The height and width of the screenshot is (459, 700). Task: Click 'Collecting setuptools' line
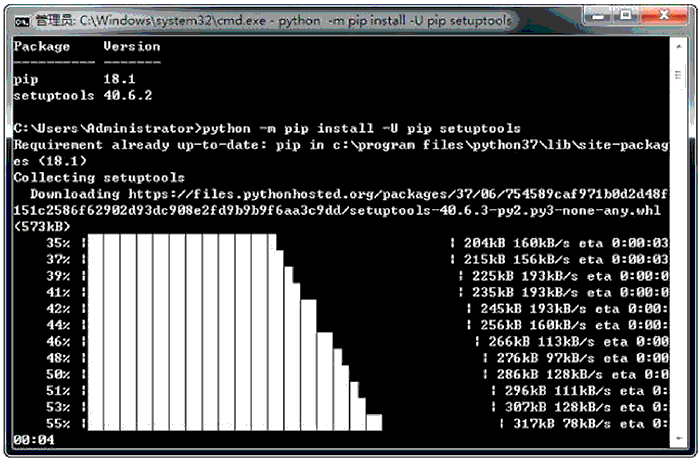[99, 178]
